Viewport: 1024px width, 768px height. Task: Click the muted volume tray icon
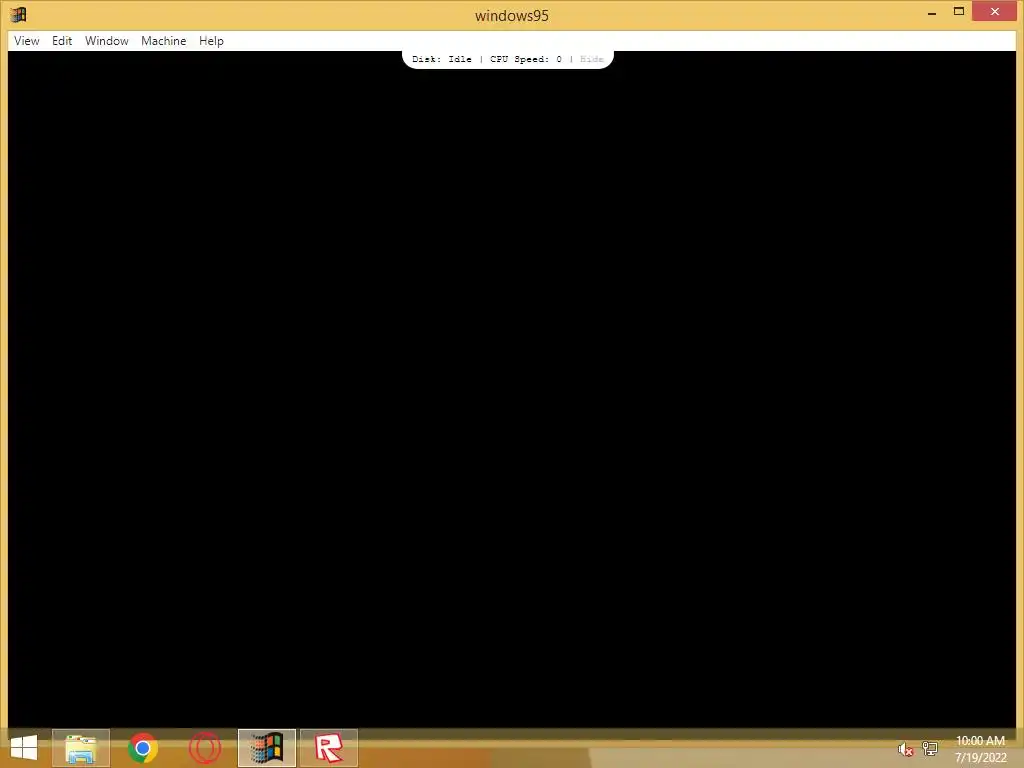pyautogui.click(x=905, y=749)
